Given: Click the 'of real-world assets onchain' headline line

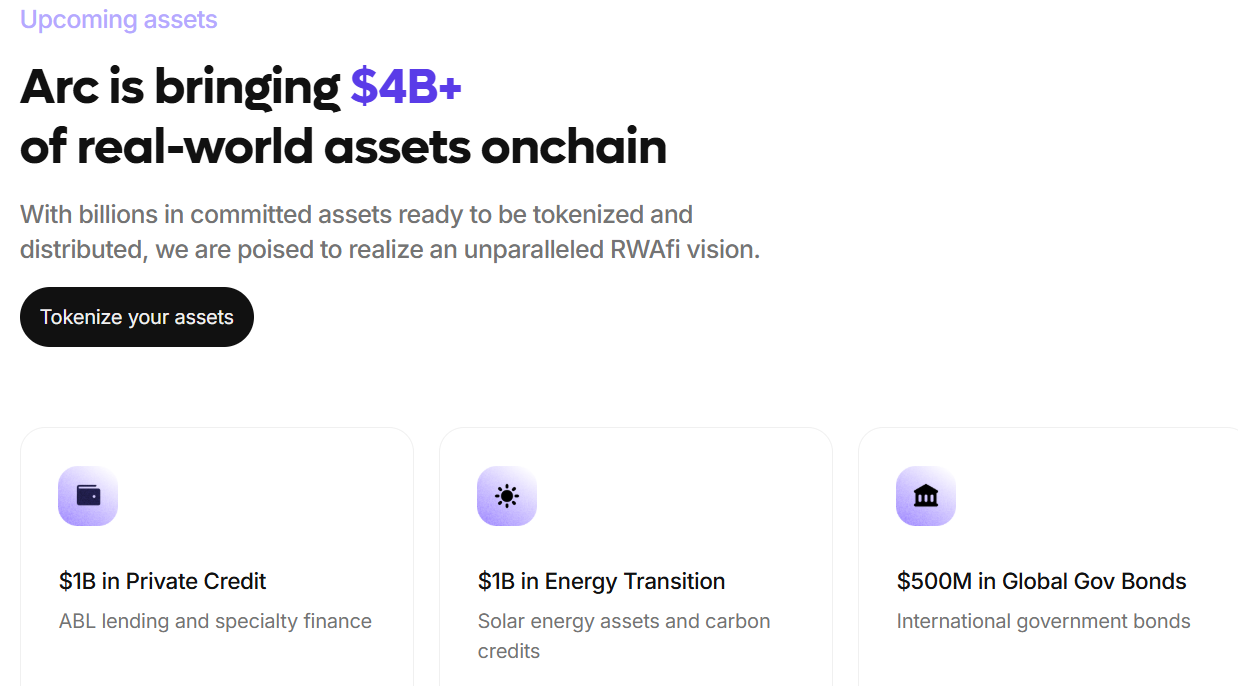Looking at the screenshot, I should point(343,147).
